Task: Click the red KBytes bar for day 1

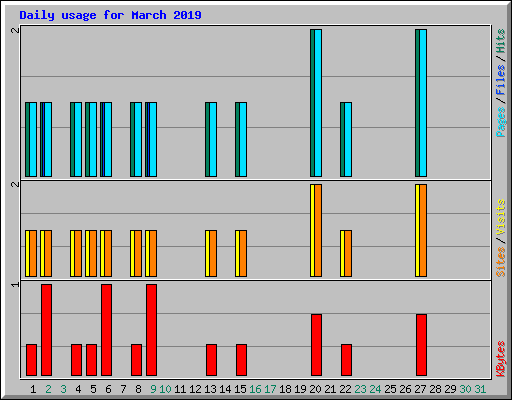Action: tap(31, 360)
